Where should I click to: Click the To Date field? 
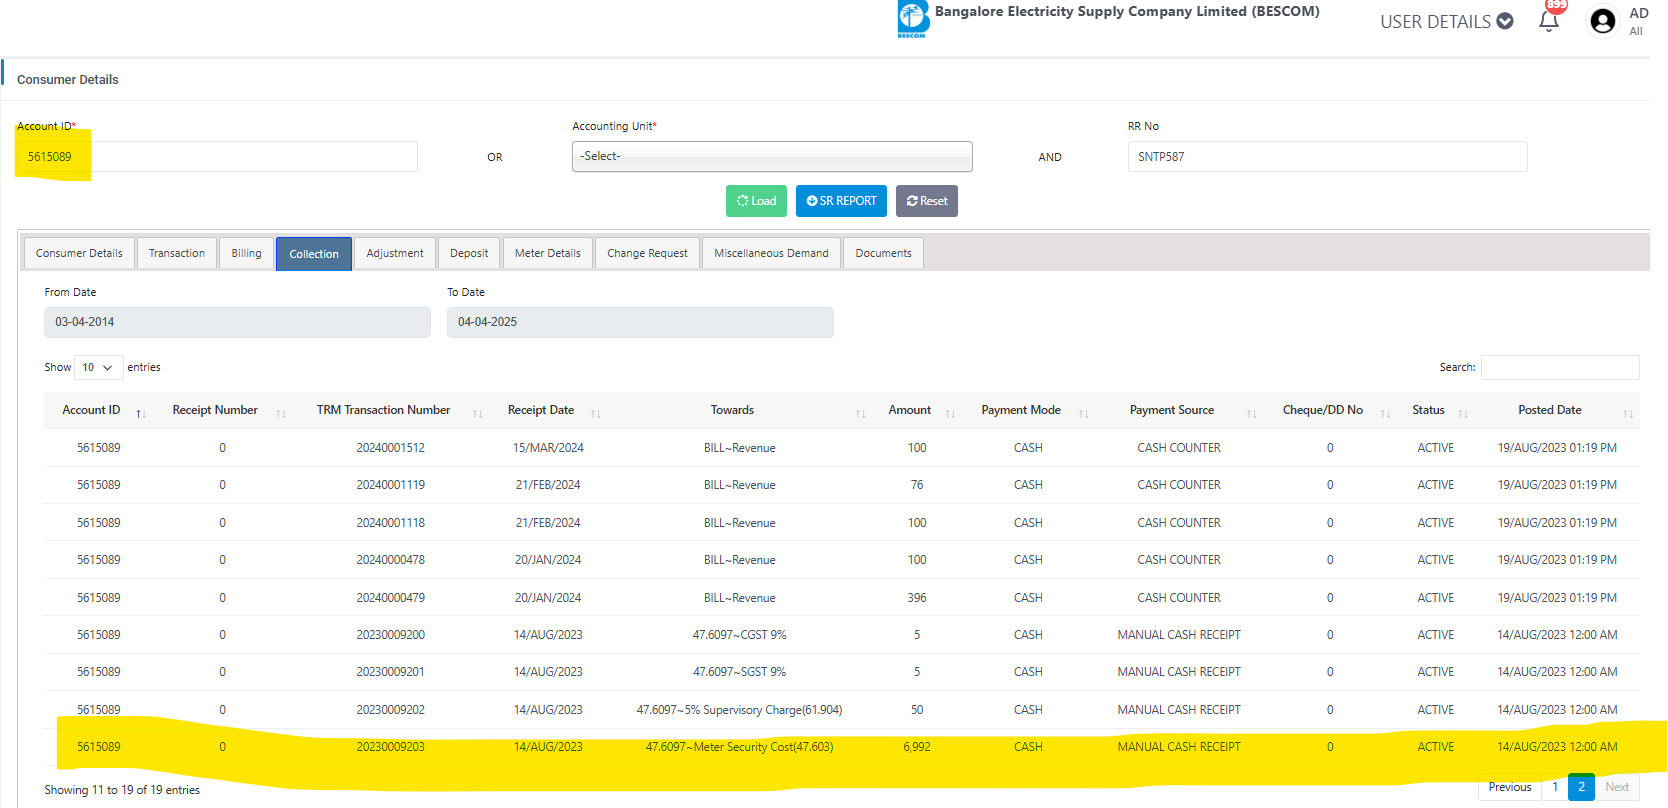coord(640,322)
